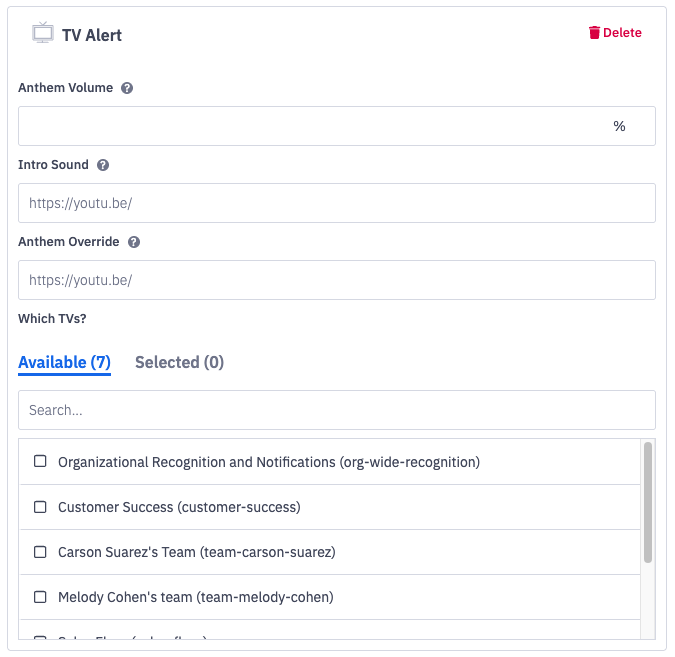Enable the Customer Success TV checkbox

pos(41,507)
